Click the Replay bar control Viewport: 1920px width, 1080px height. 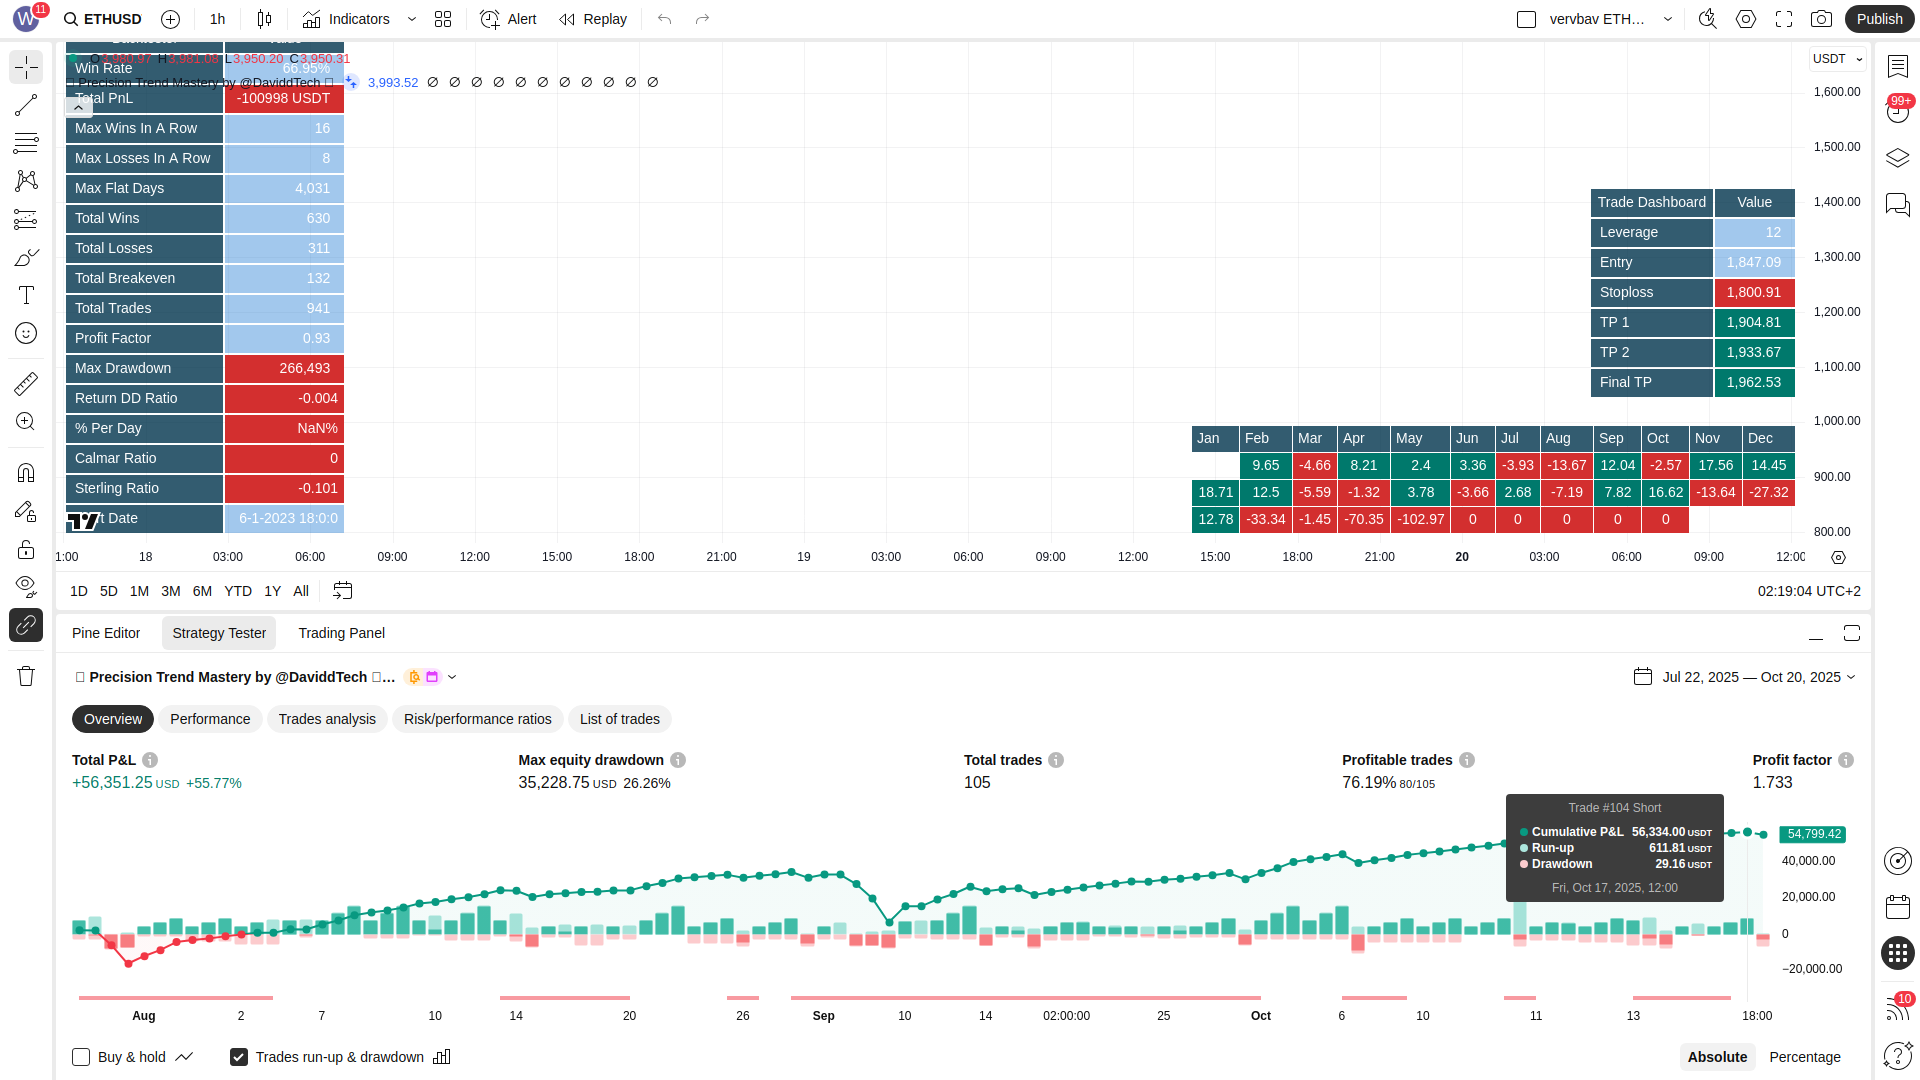593,19
